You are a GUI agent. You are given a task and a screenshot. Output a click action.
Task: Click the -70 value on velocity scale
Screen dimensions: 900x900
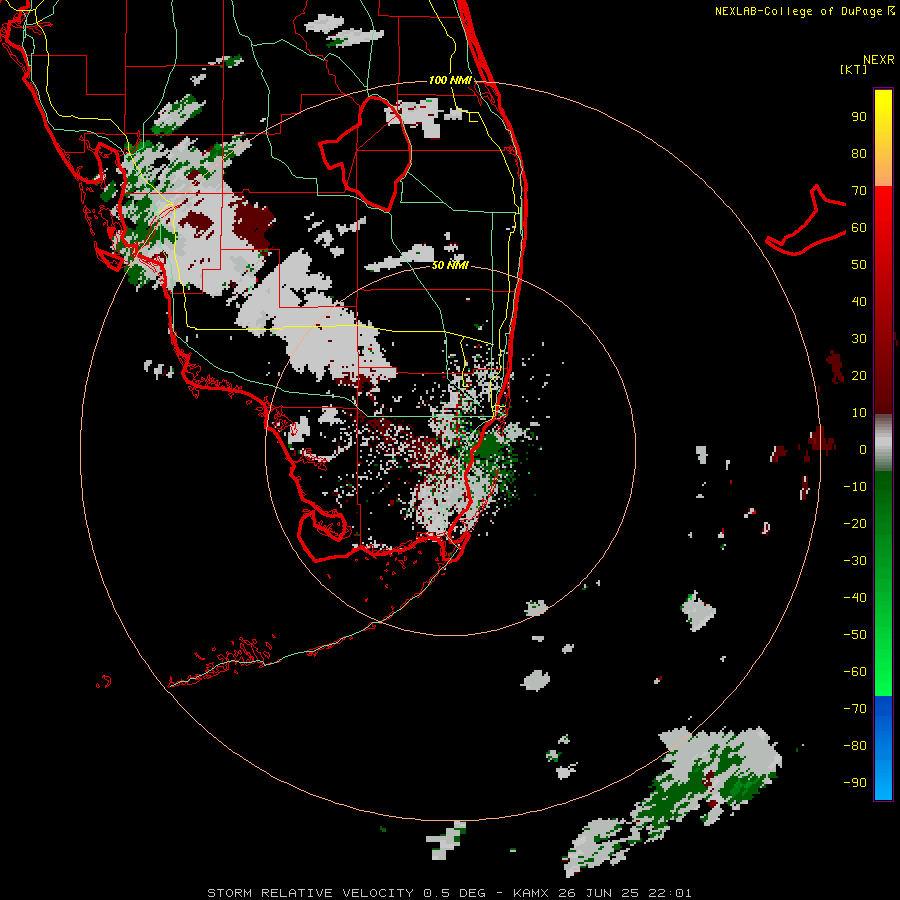855,708
